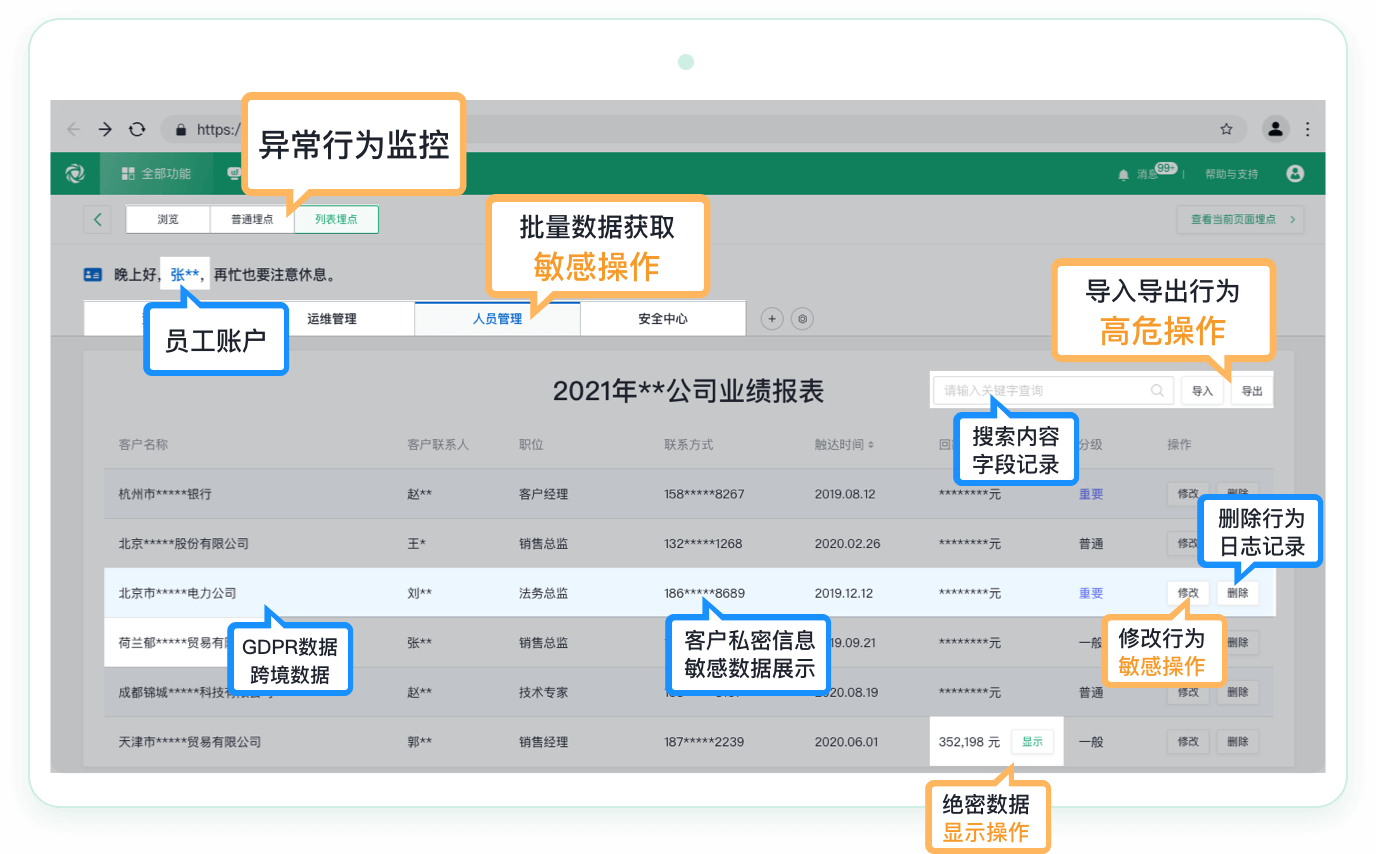Open the 消息 notification bell
1376x854 pixels.
point(1123,175)
